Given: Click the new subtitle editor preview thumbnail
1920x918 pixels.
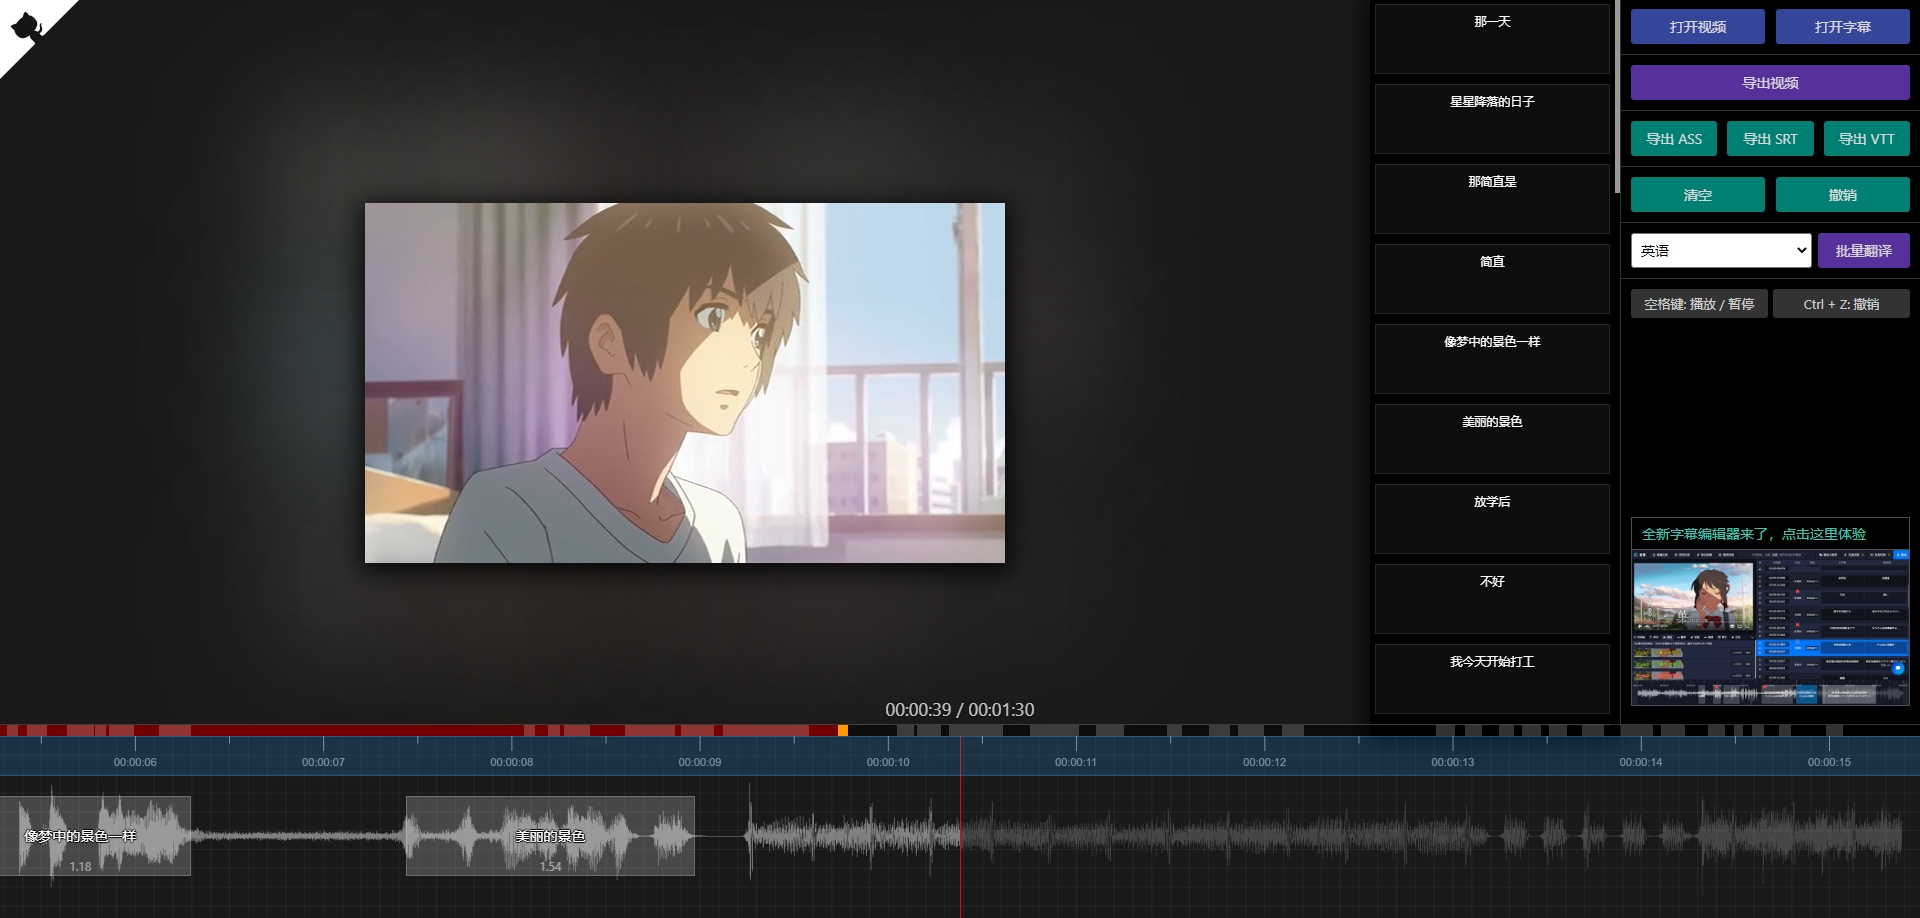Looking at the screenshot, I should click(x=1770, y=628).
